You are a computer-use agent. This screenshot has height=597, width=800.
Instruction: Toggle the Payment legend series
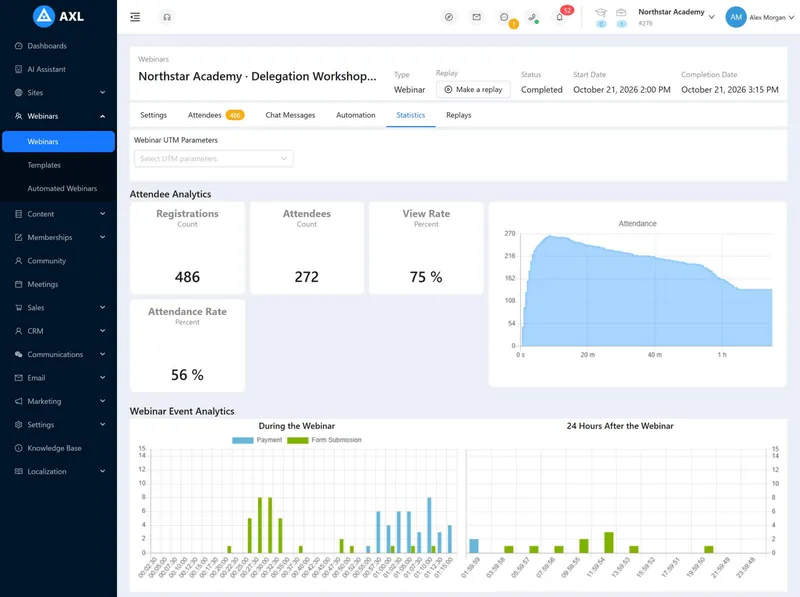tap(257, 440)
